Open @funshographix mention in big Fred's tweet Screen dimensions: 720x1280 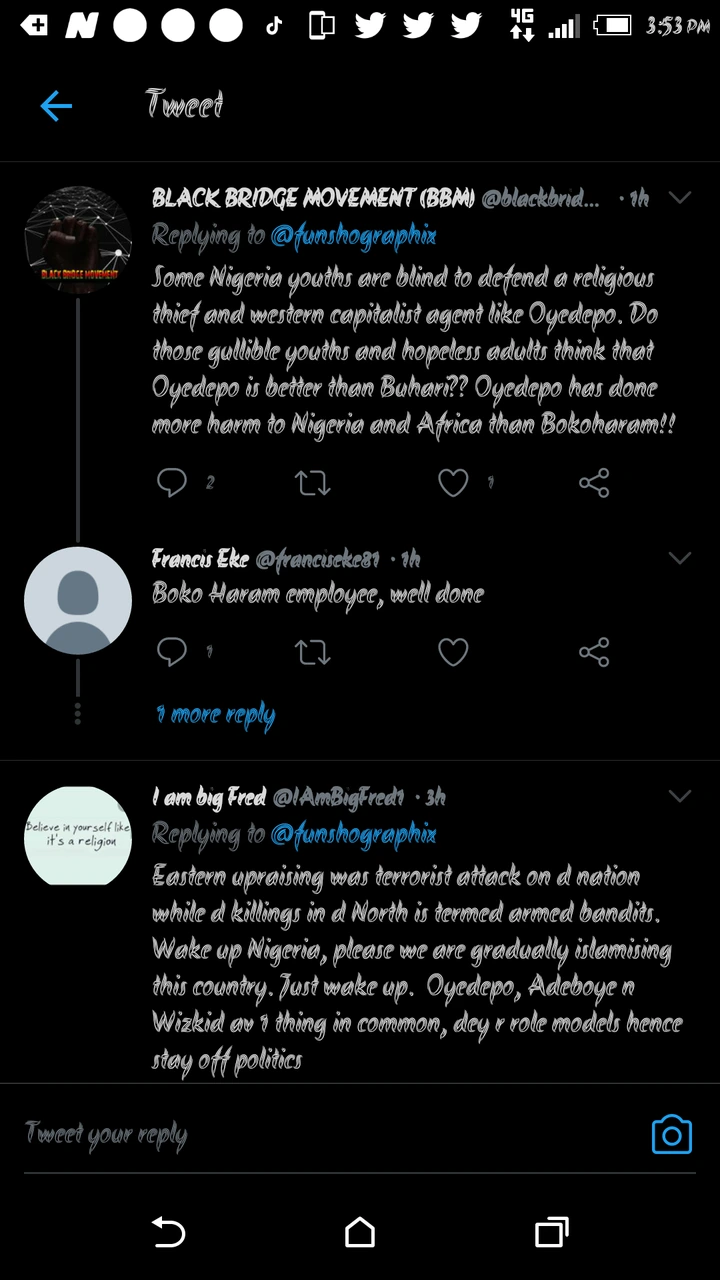tap(353, 834)
